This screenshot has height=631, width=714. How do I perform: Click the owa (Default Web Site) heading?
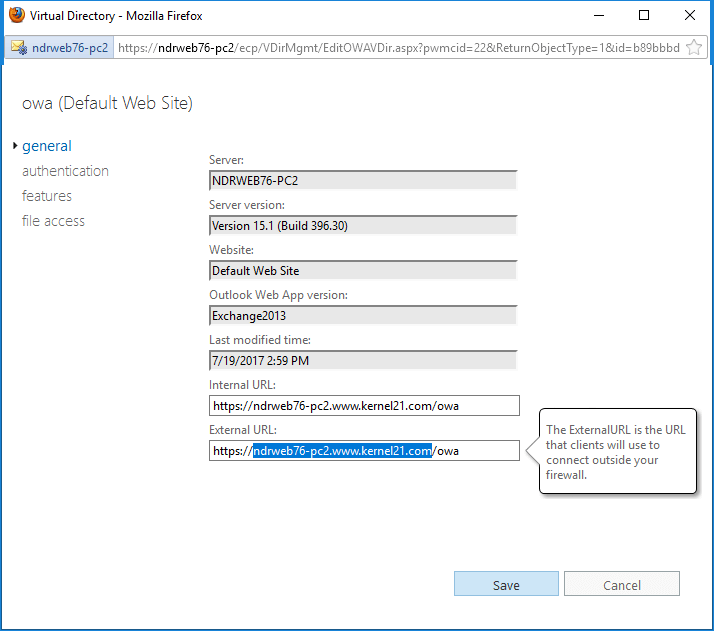pyautogui.click(x=107, y=103)
